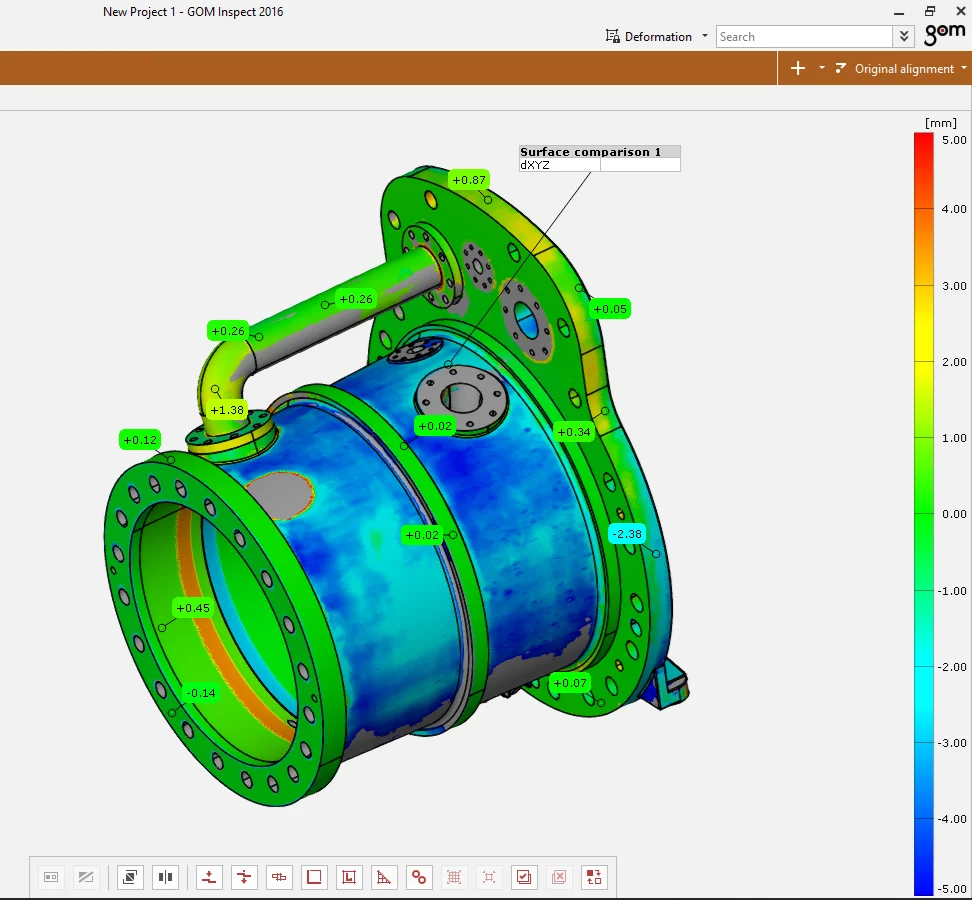Expand the Original alignment dropdown

(x=963, y=69)
